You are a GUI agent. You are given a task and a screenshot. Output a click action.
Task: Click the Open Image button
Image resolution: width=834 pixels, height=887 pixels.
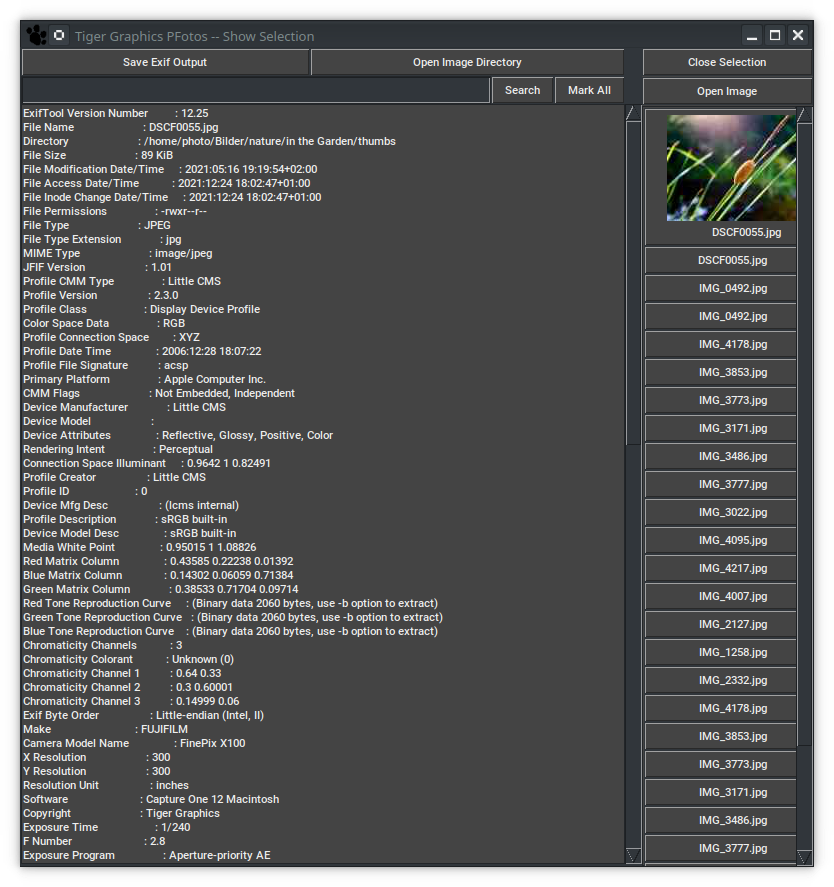[x=727, y=91]
